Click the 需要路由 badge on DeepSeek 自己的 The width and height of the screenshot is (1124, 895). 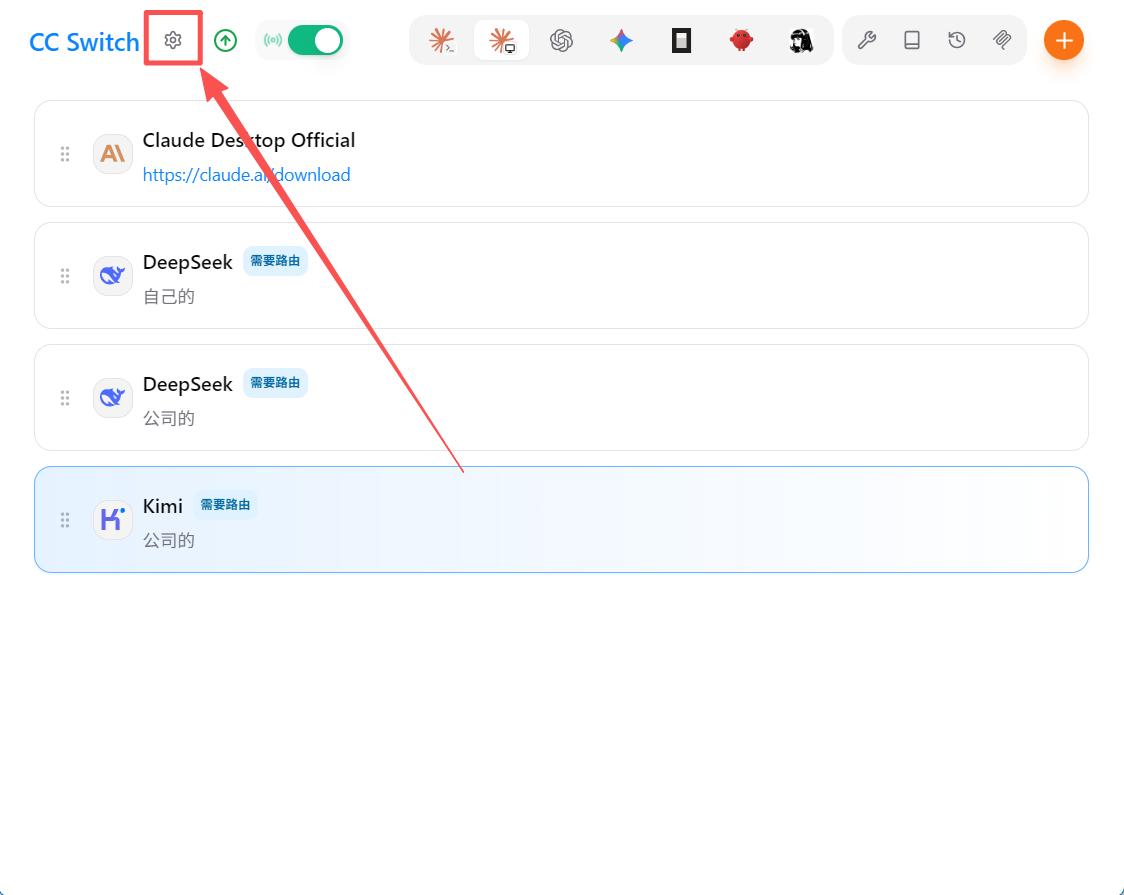tap(275, 261)
